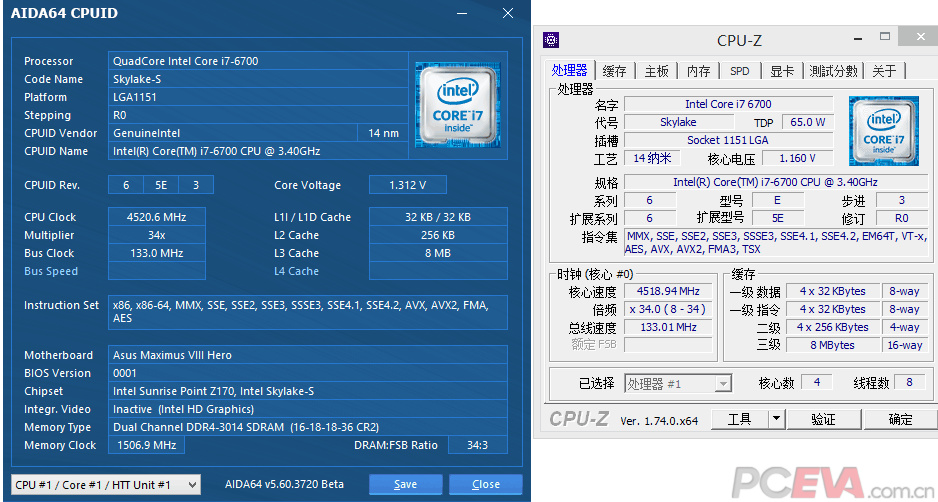
Task: Click the DRAM:FSB Ratio value 34:3
Action: click(x=477, y=445)
